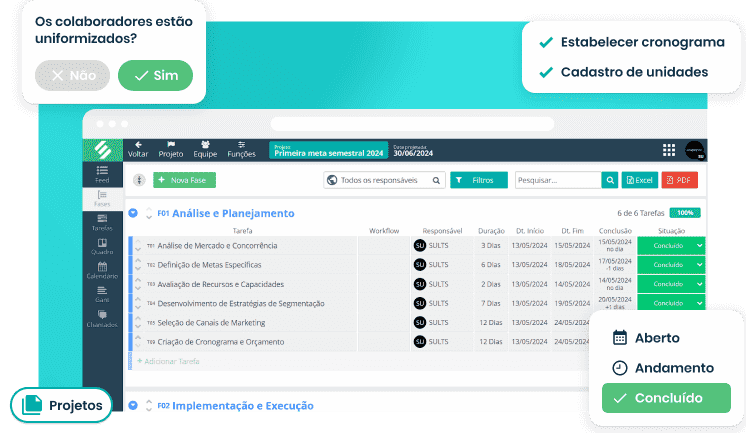Click reorder arrows on Seleção de Canais row

(138, 323)
